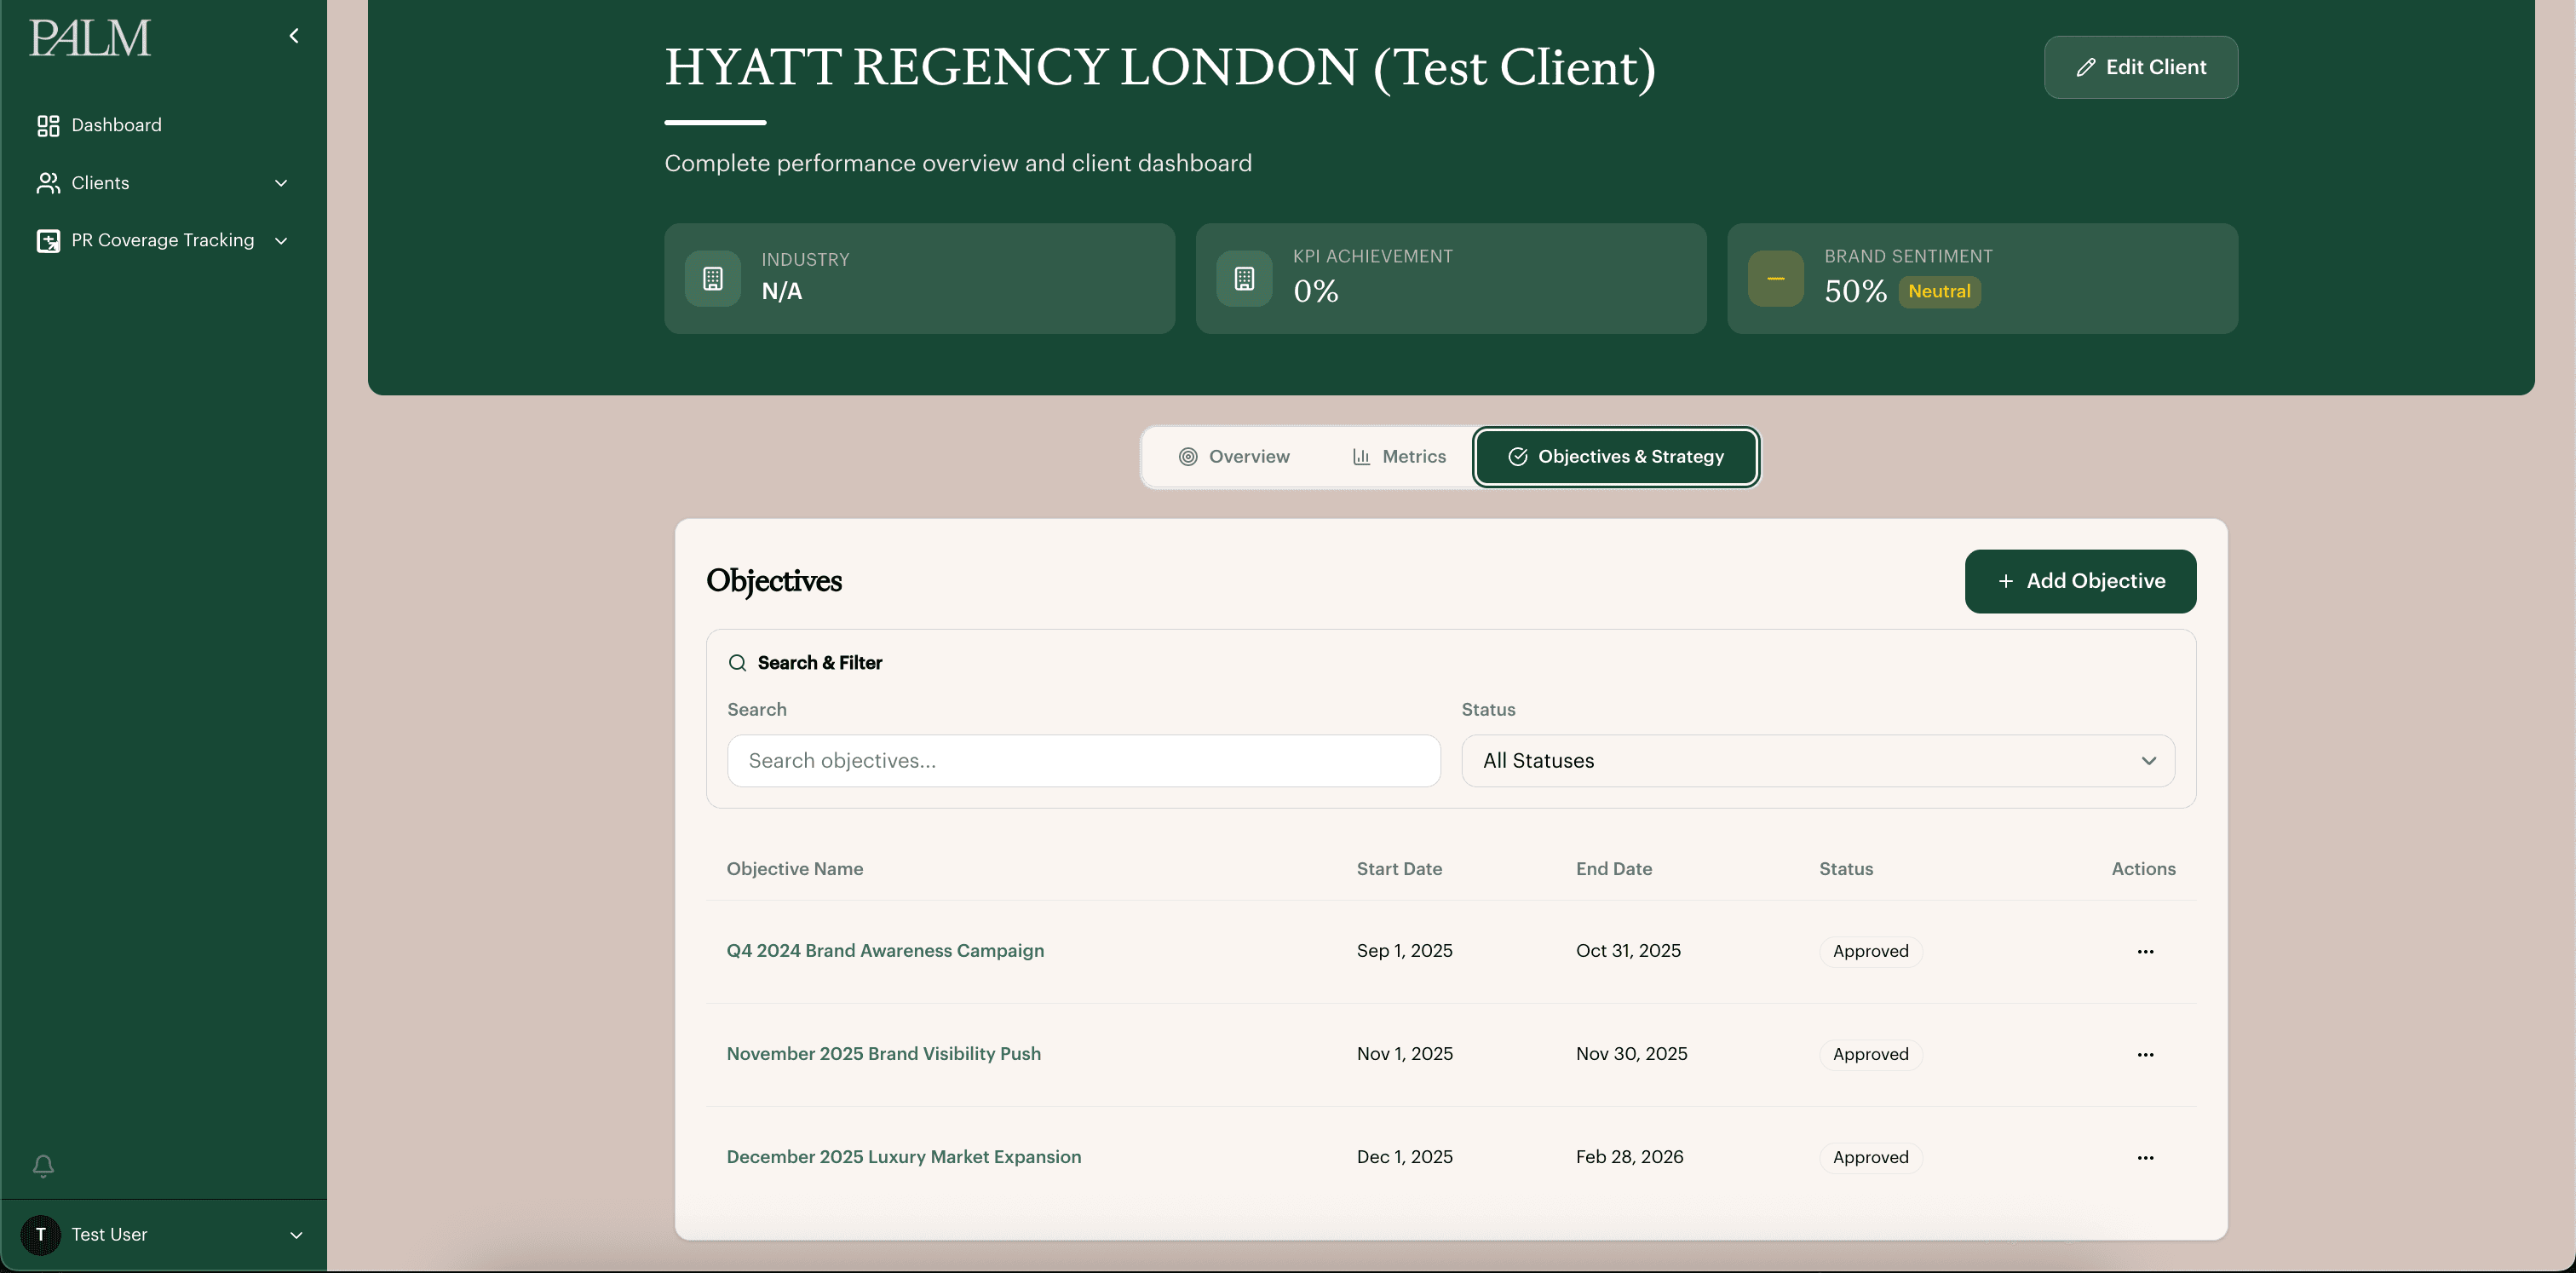Click the Neutral sentiment badge

[x=1939, y=292]
